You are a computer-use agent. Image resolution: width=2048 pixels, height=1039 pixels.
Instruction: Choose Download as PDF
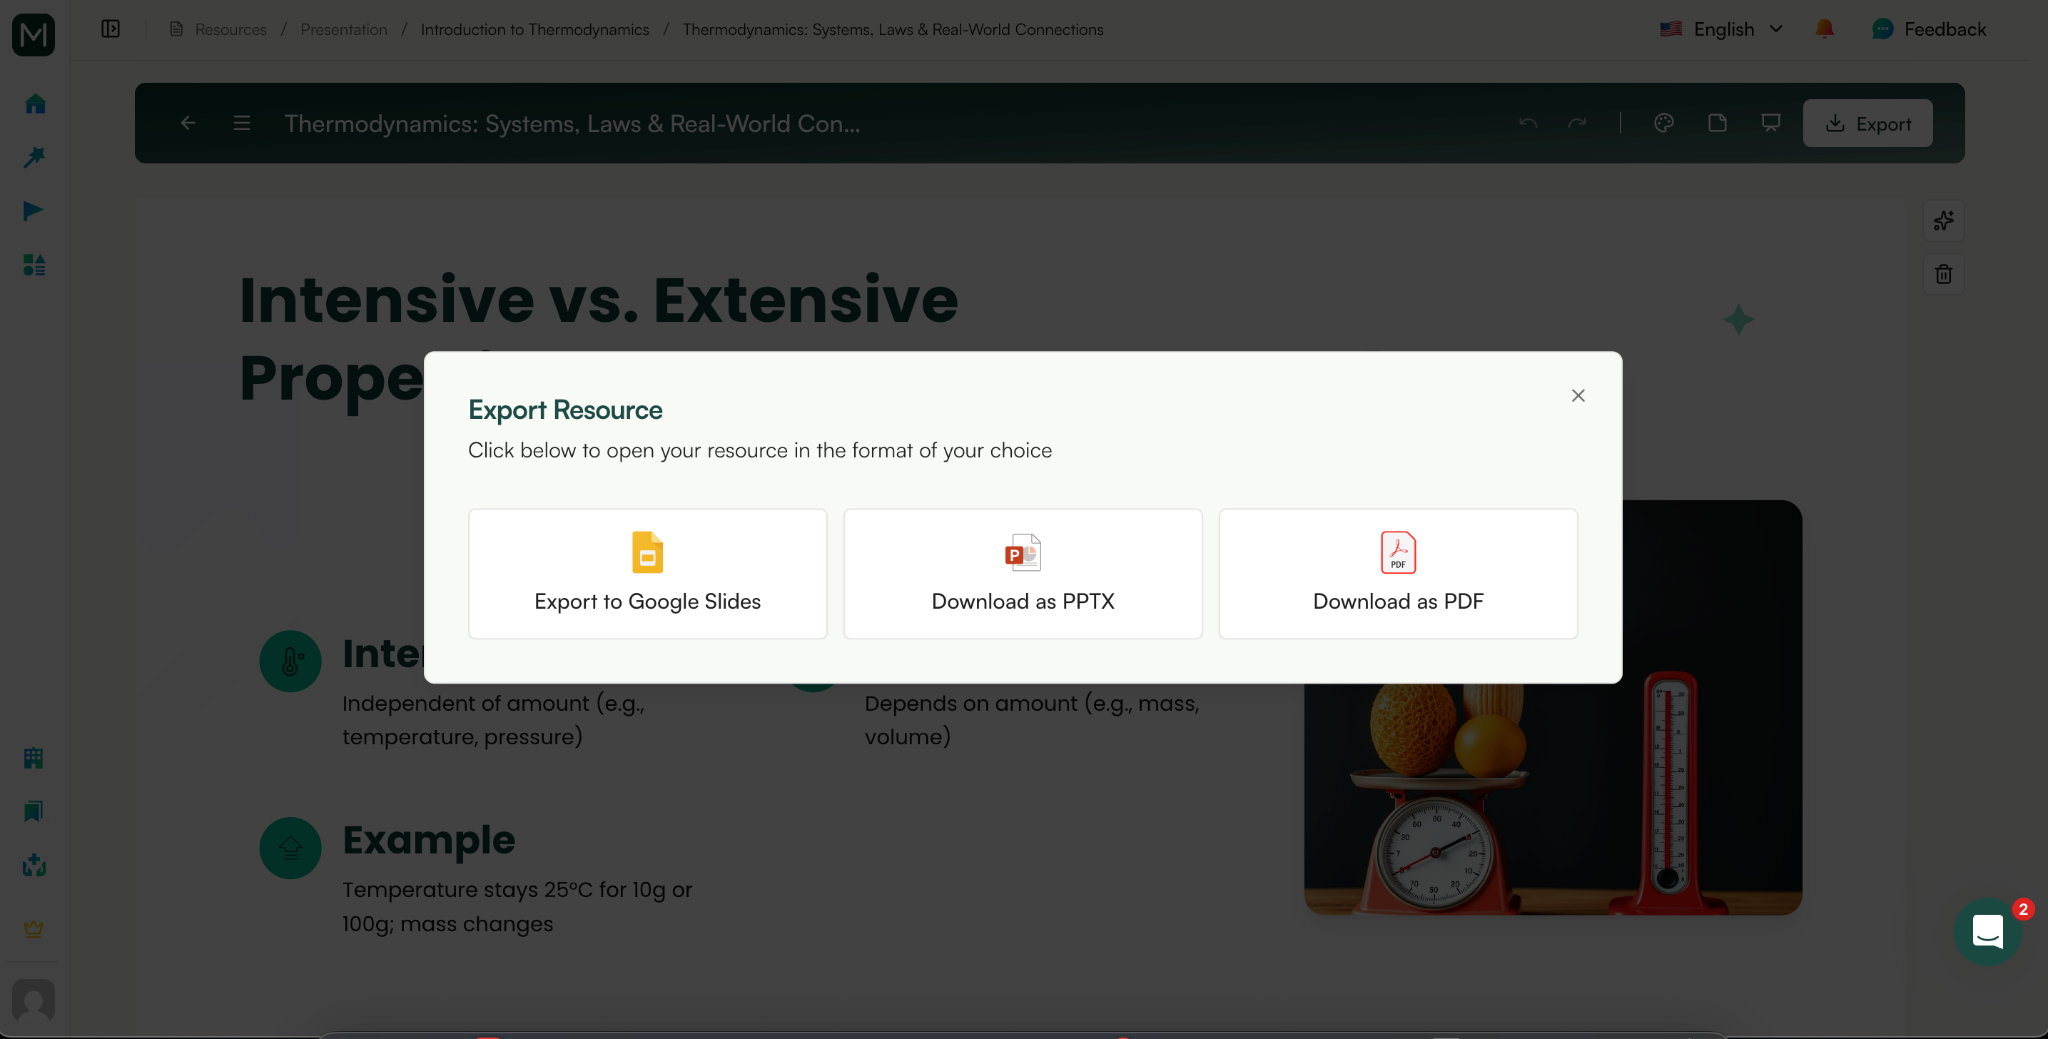click(x=1396, y=573)
